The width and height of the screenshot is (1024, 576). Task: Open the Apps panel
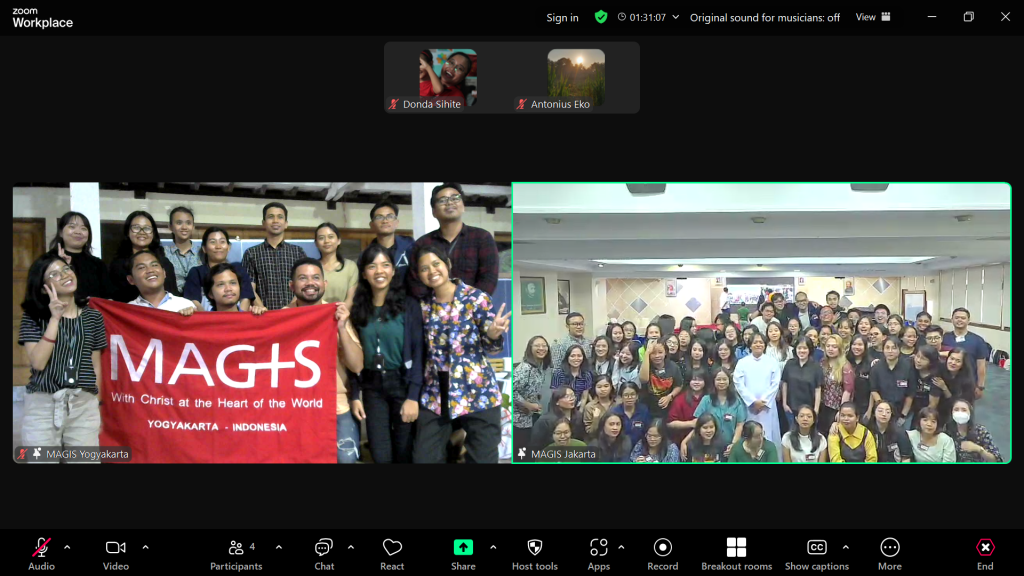click(598, 553)
